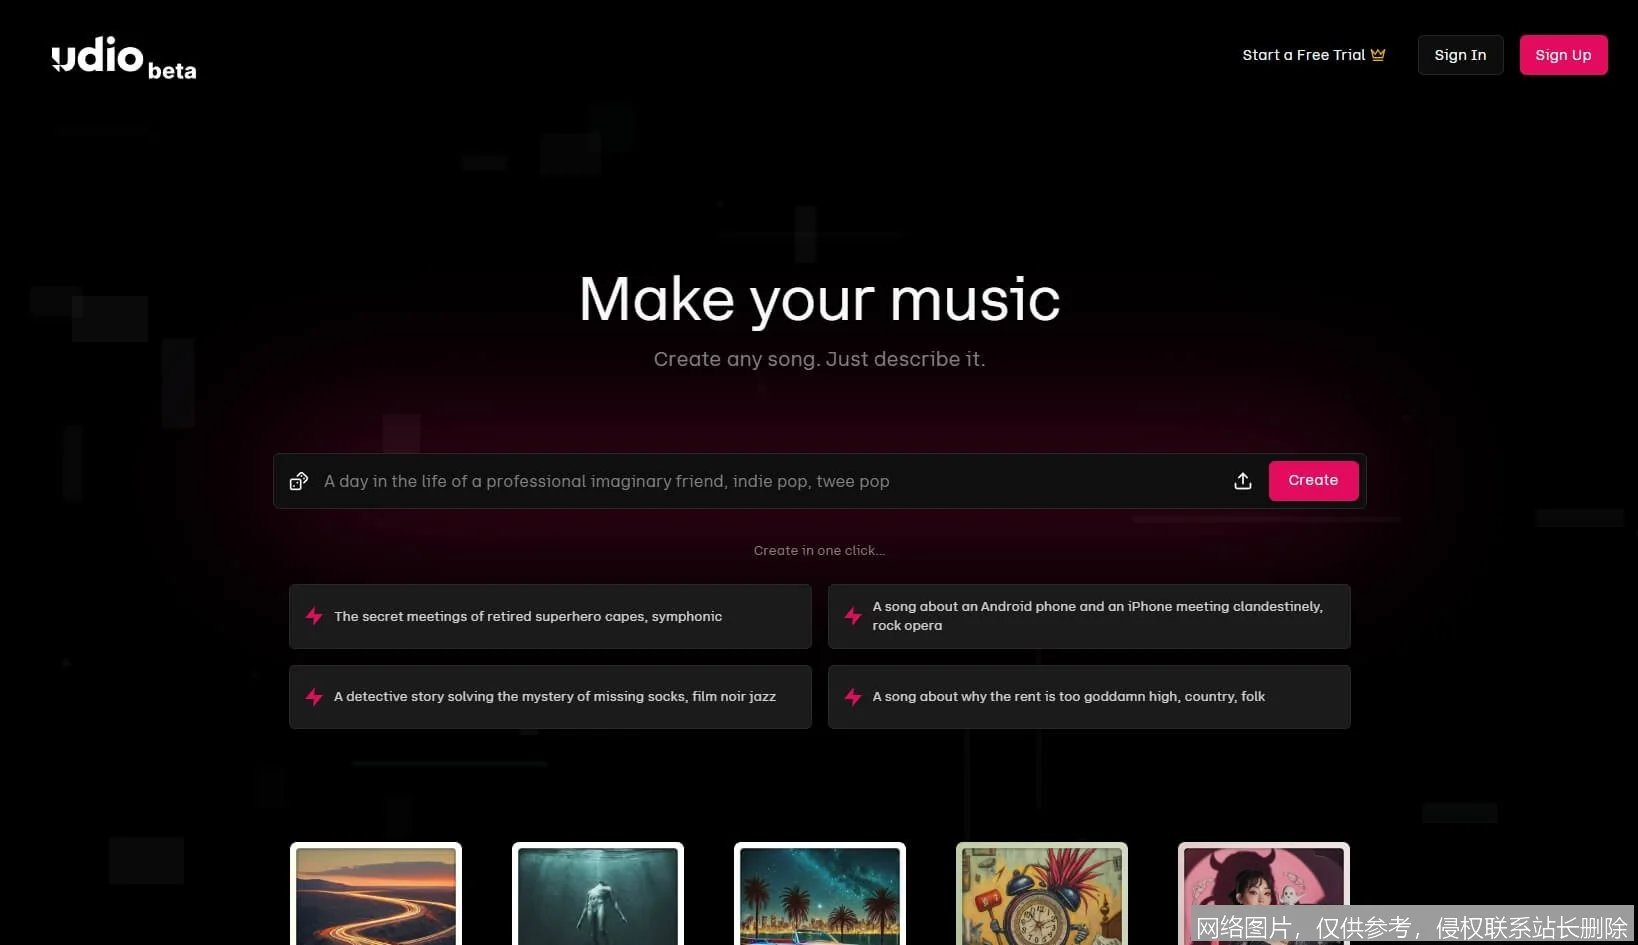
Task: Click the upload audio icon
Action: [x=1242, y=481]
